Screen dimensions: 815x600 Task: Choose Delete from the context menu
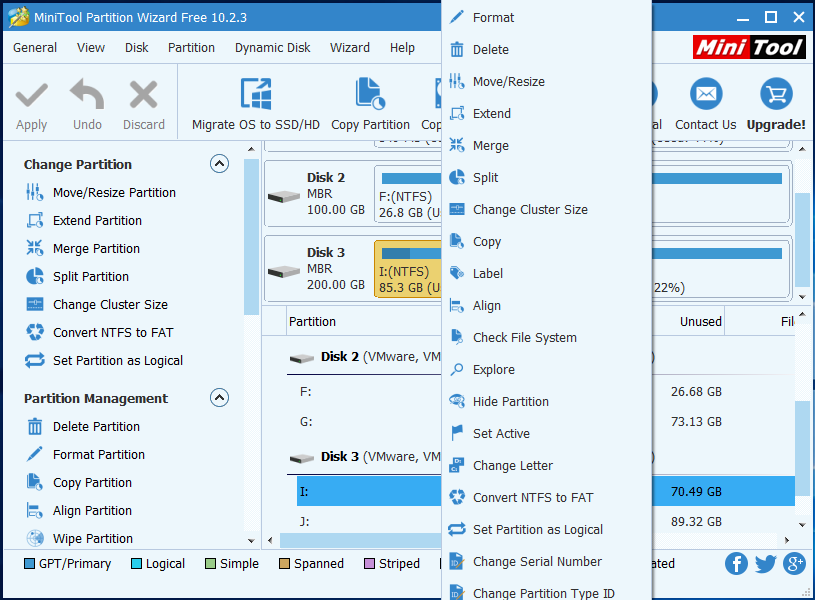547,50
